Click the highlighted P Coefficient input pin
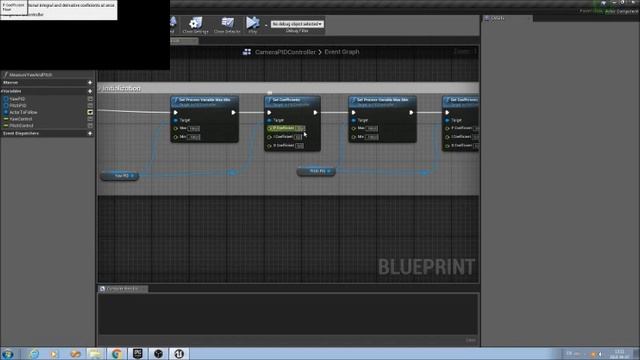Image resolution: width=640 pixels, height=360 pixels. tap(270, 128)
